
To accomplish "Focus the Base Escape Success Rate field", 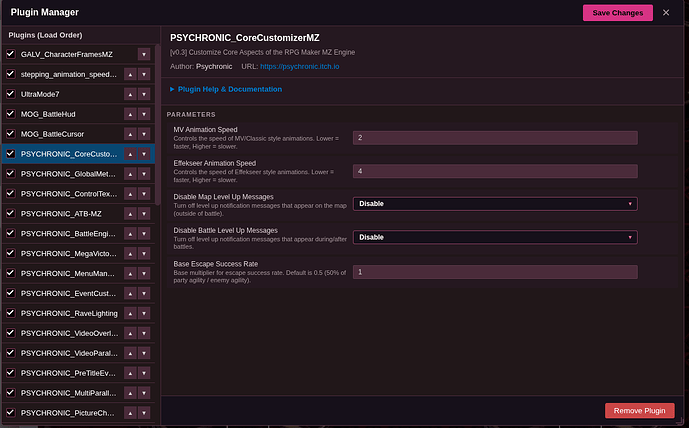I will (495, 272).
